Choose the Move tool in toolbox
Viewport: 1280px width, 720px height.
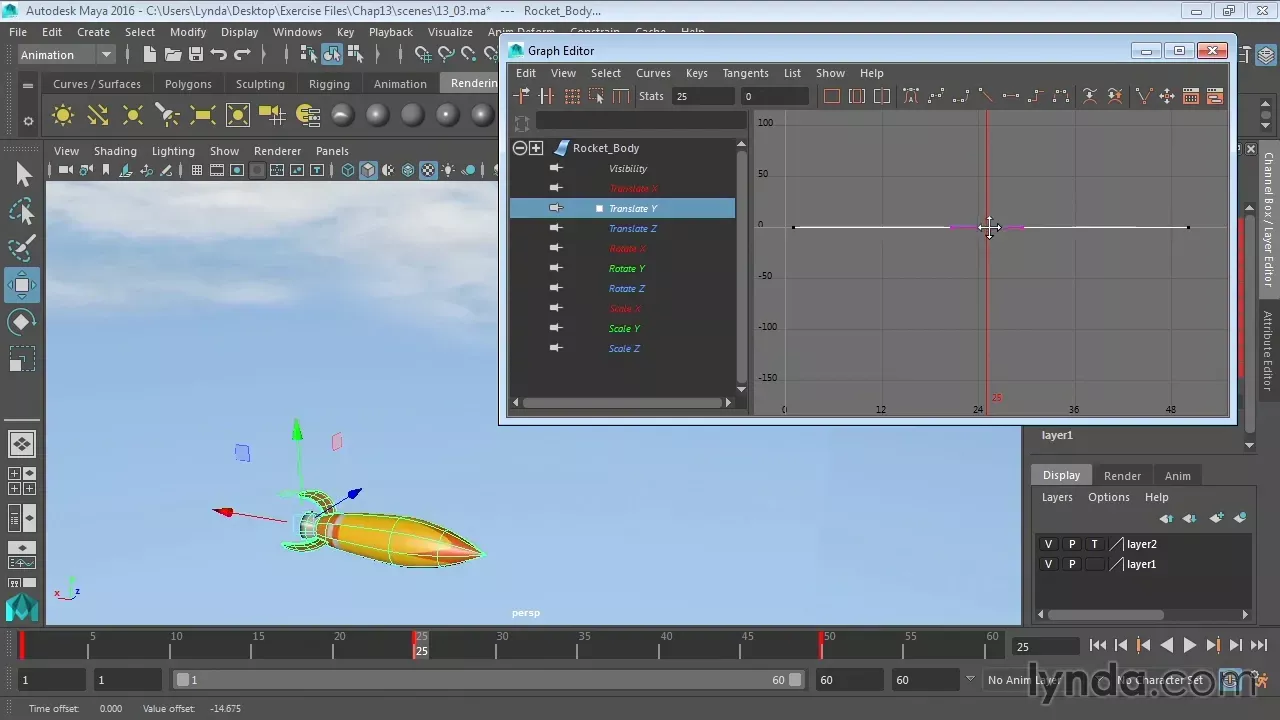click(x=21, y=285)
